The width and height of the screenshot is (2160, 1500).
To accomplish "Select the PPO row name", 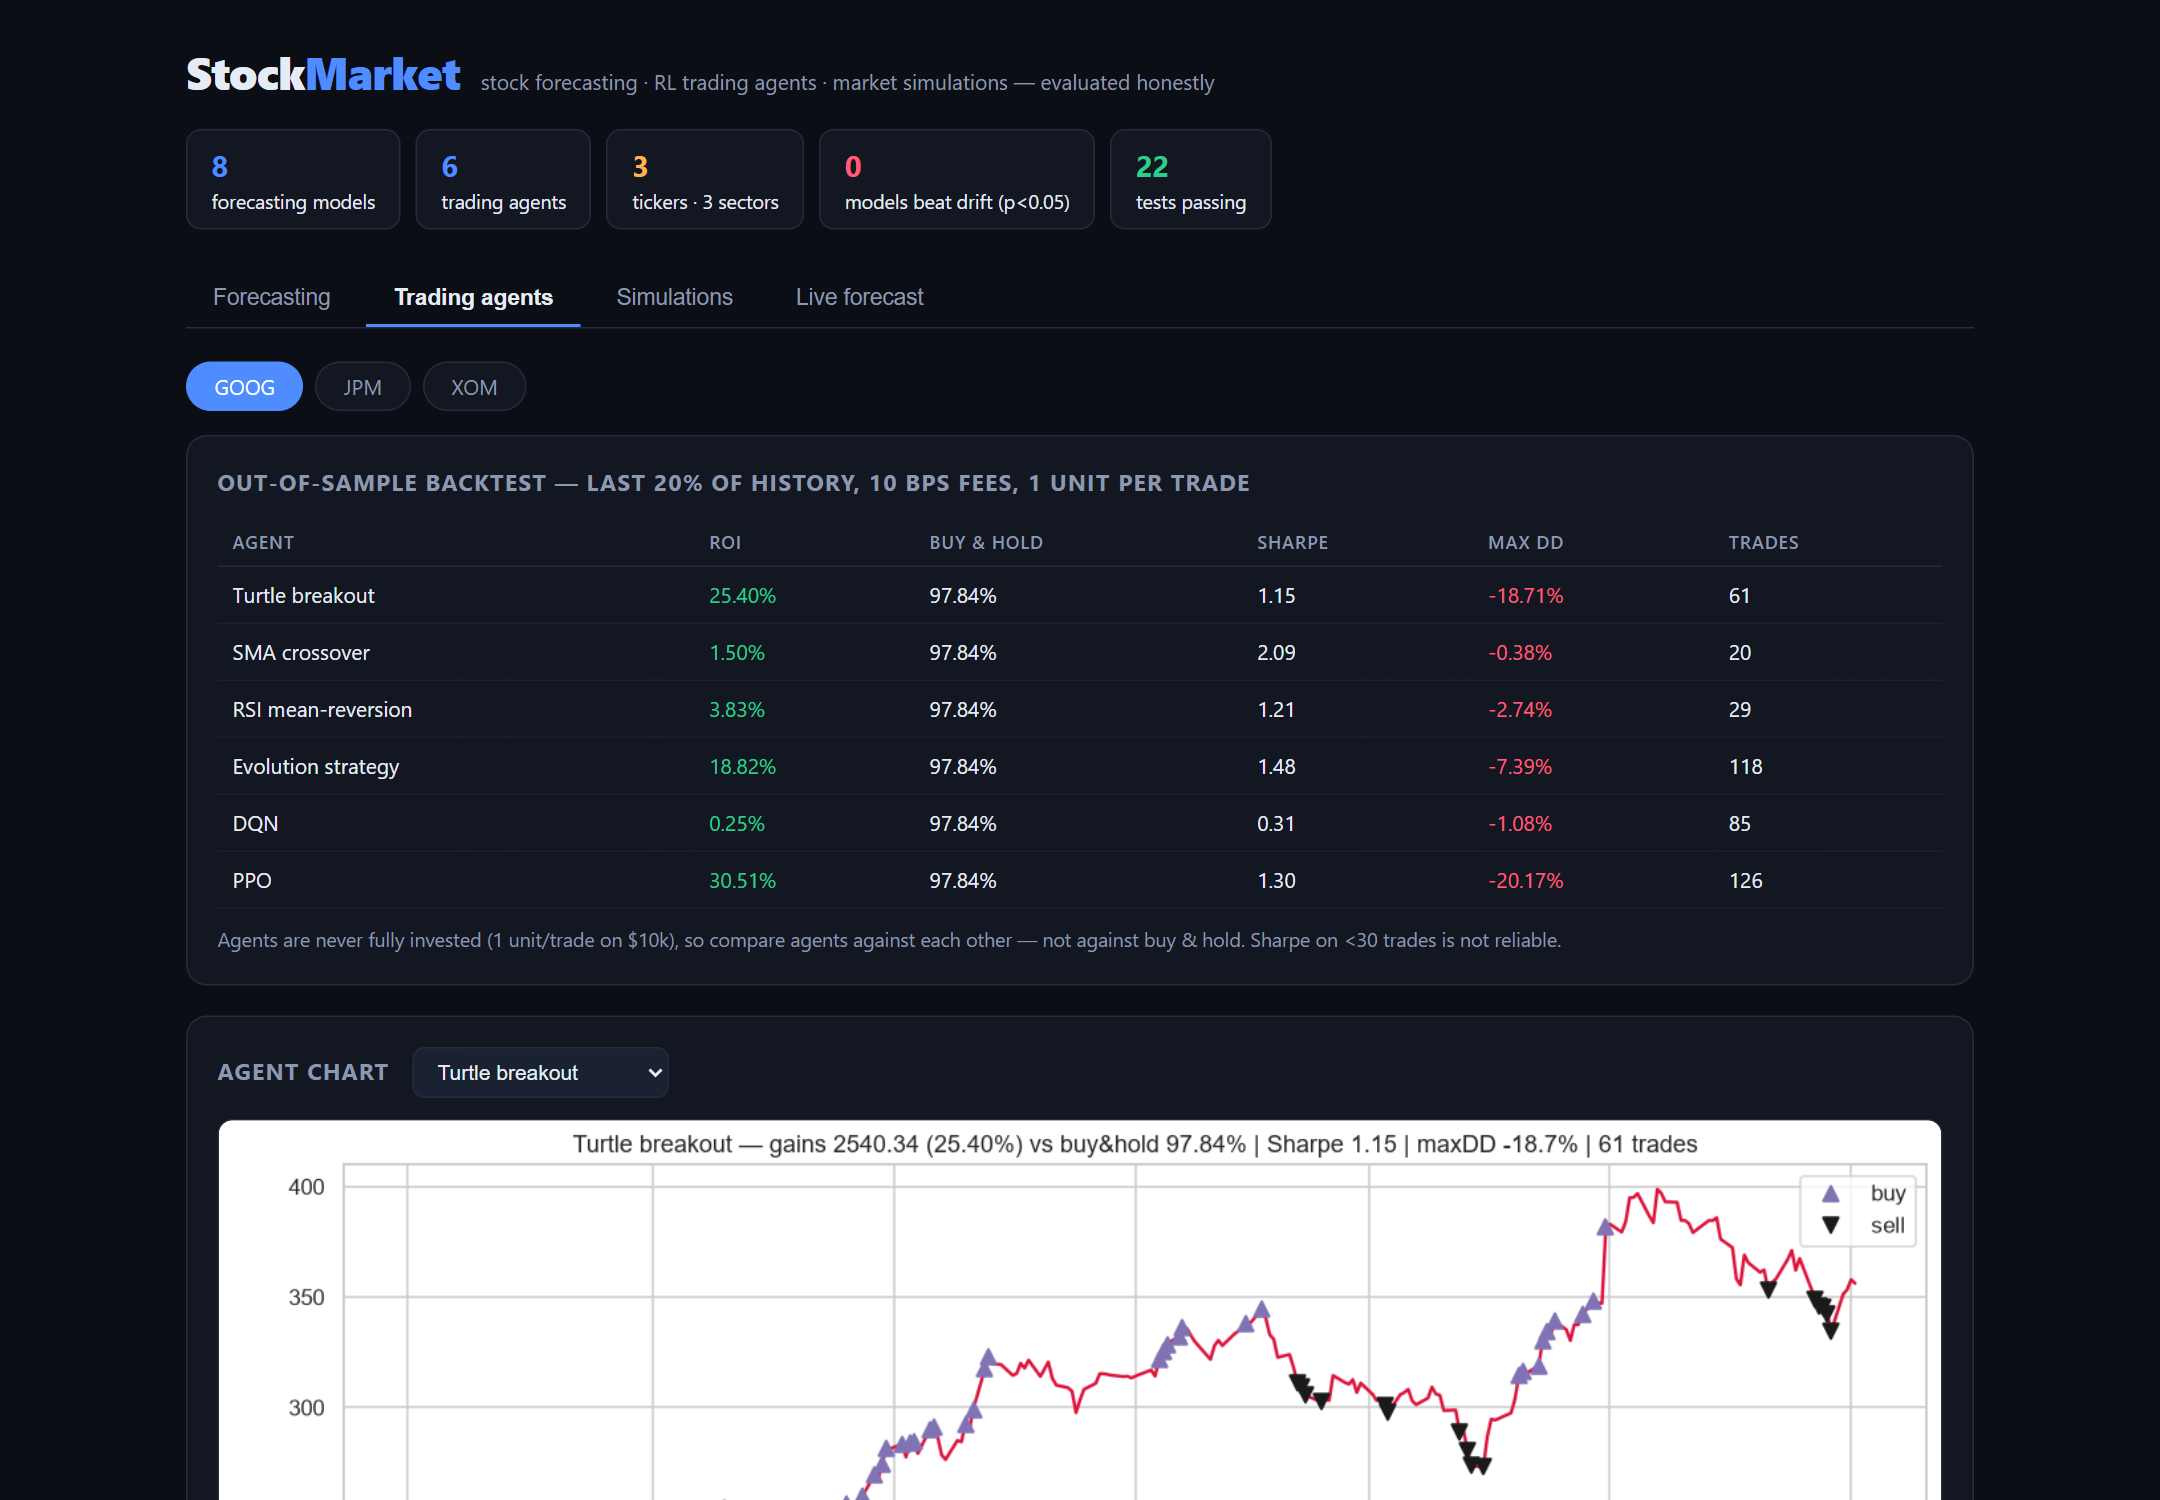I will 252,881.
